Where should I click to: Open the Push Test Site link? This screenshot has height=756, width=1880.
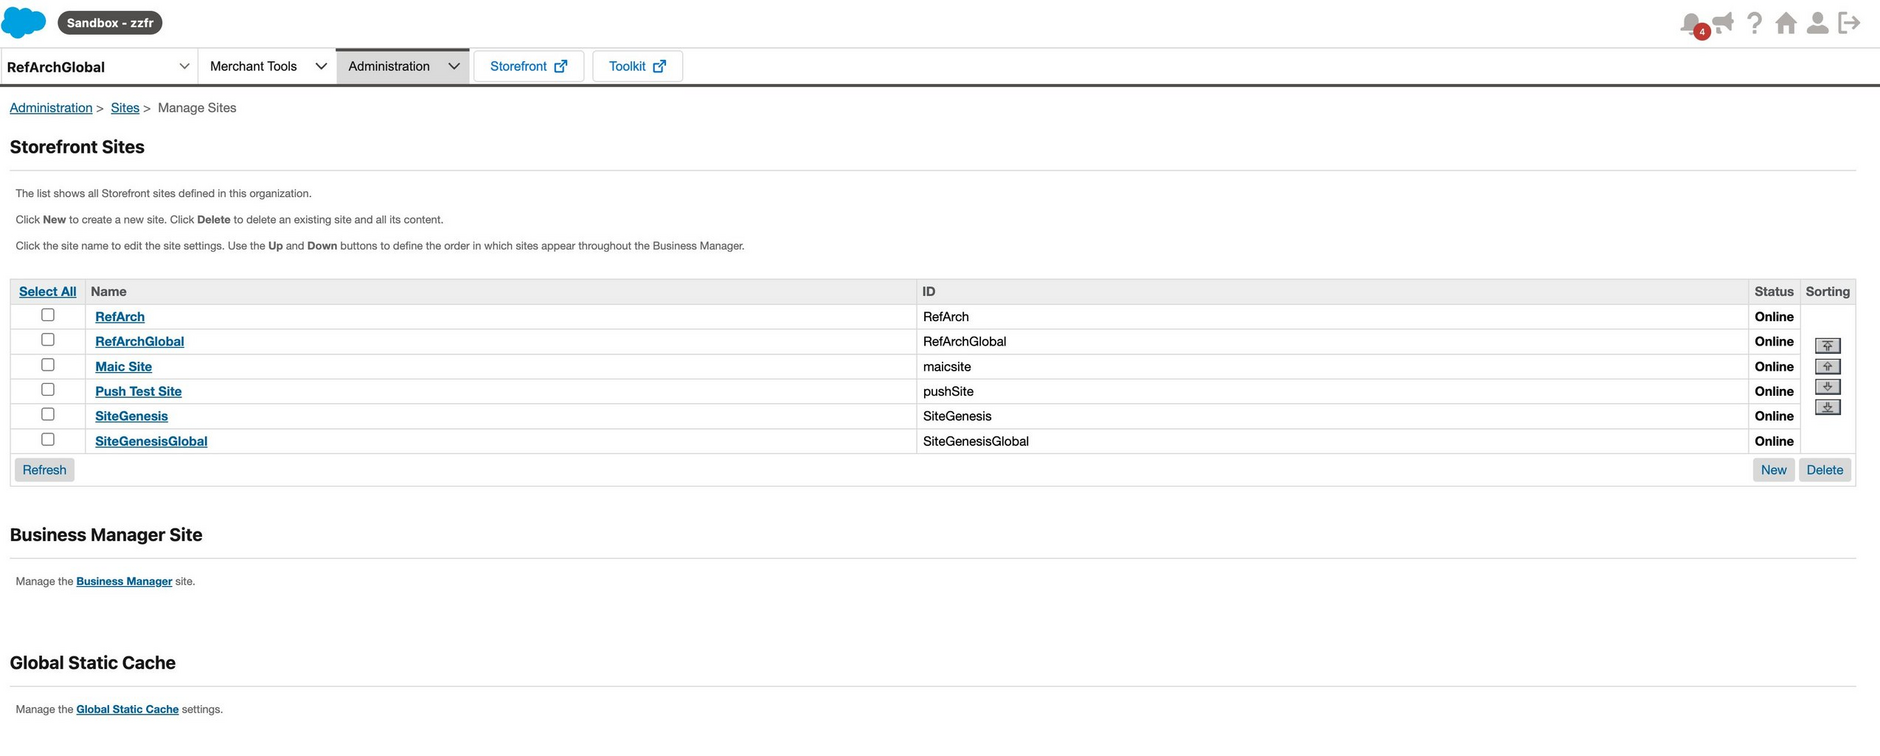tap(139, 392)
